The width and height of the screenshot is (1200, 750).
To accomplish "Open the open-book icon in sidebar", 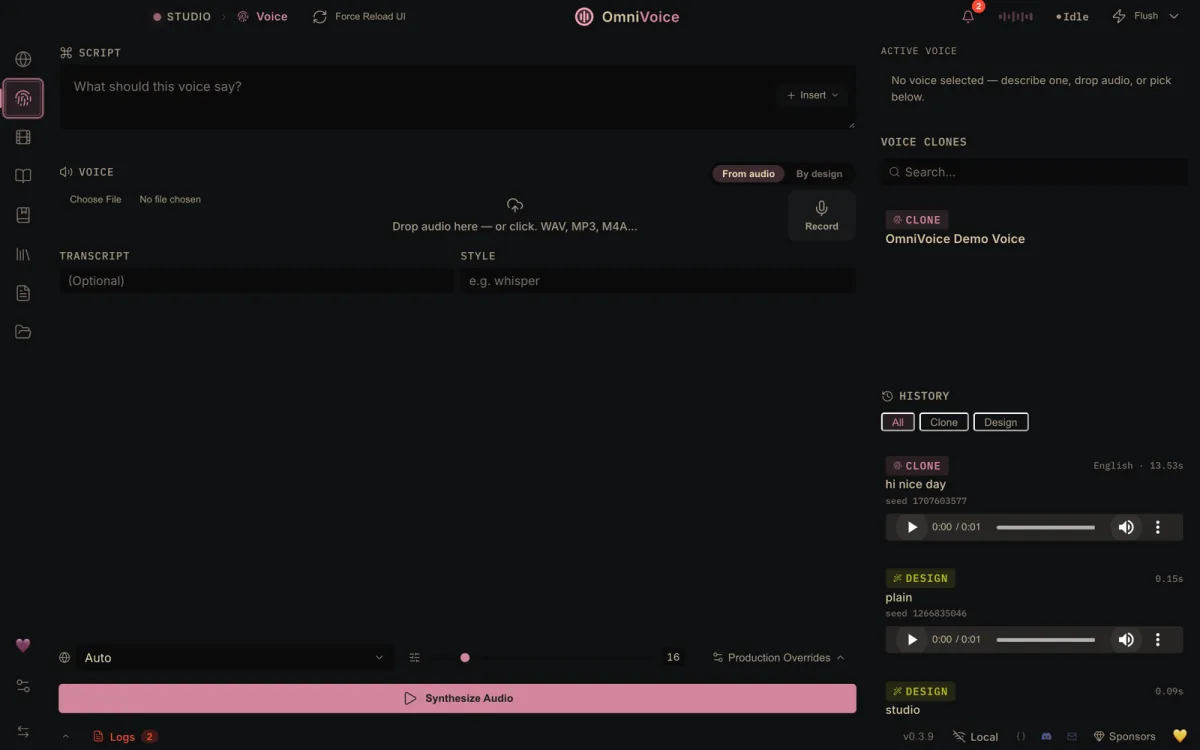I will coord(23,176).
